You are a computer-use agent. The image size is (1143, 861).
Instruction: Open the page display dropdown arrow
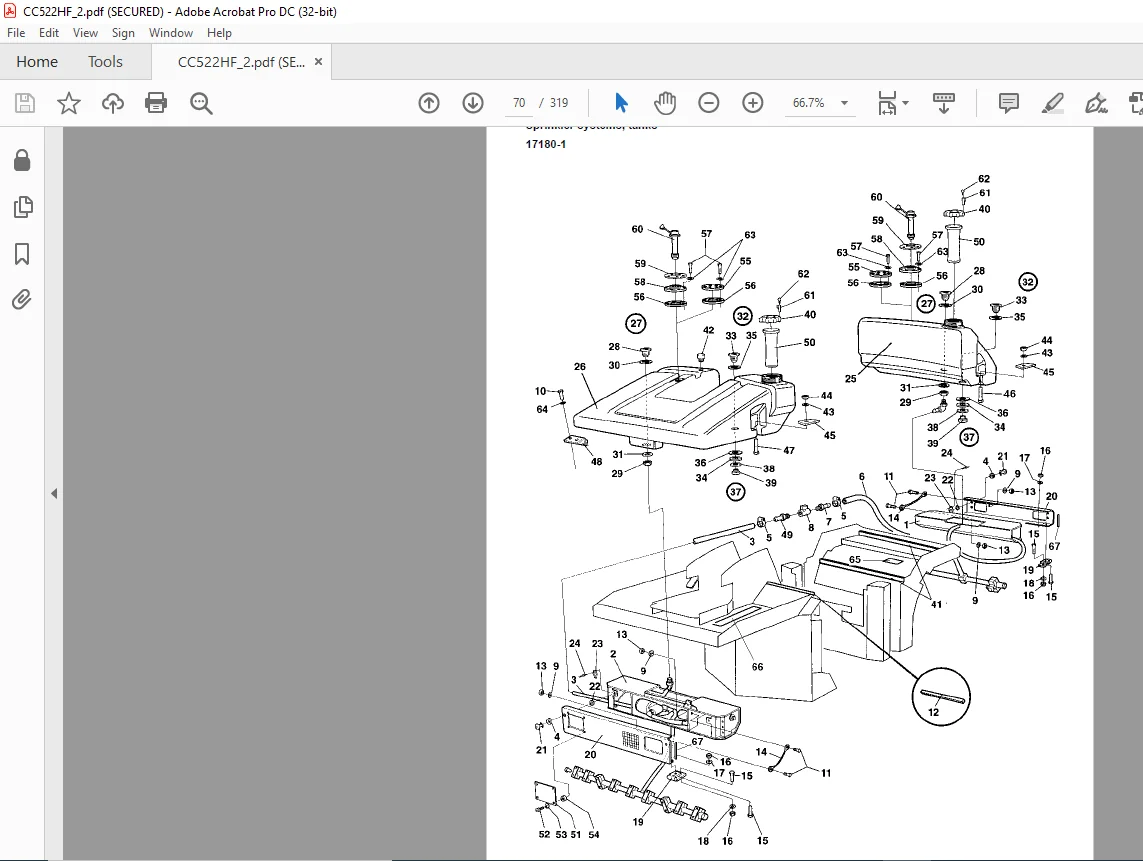(x=905, y=103)
